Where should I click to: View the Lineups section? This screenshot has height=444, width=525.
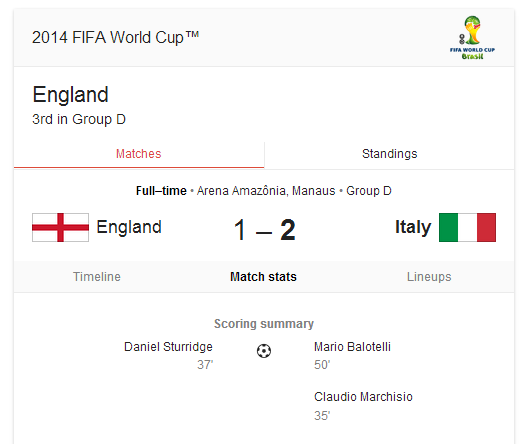point(429,277)
